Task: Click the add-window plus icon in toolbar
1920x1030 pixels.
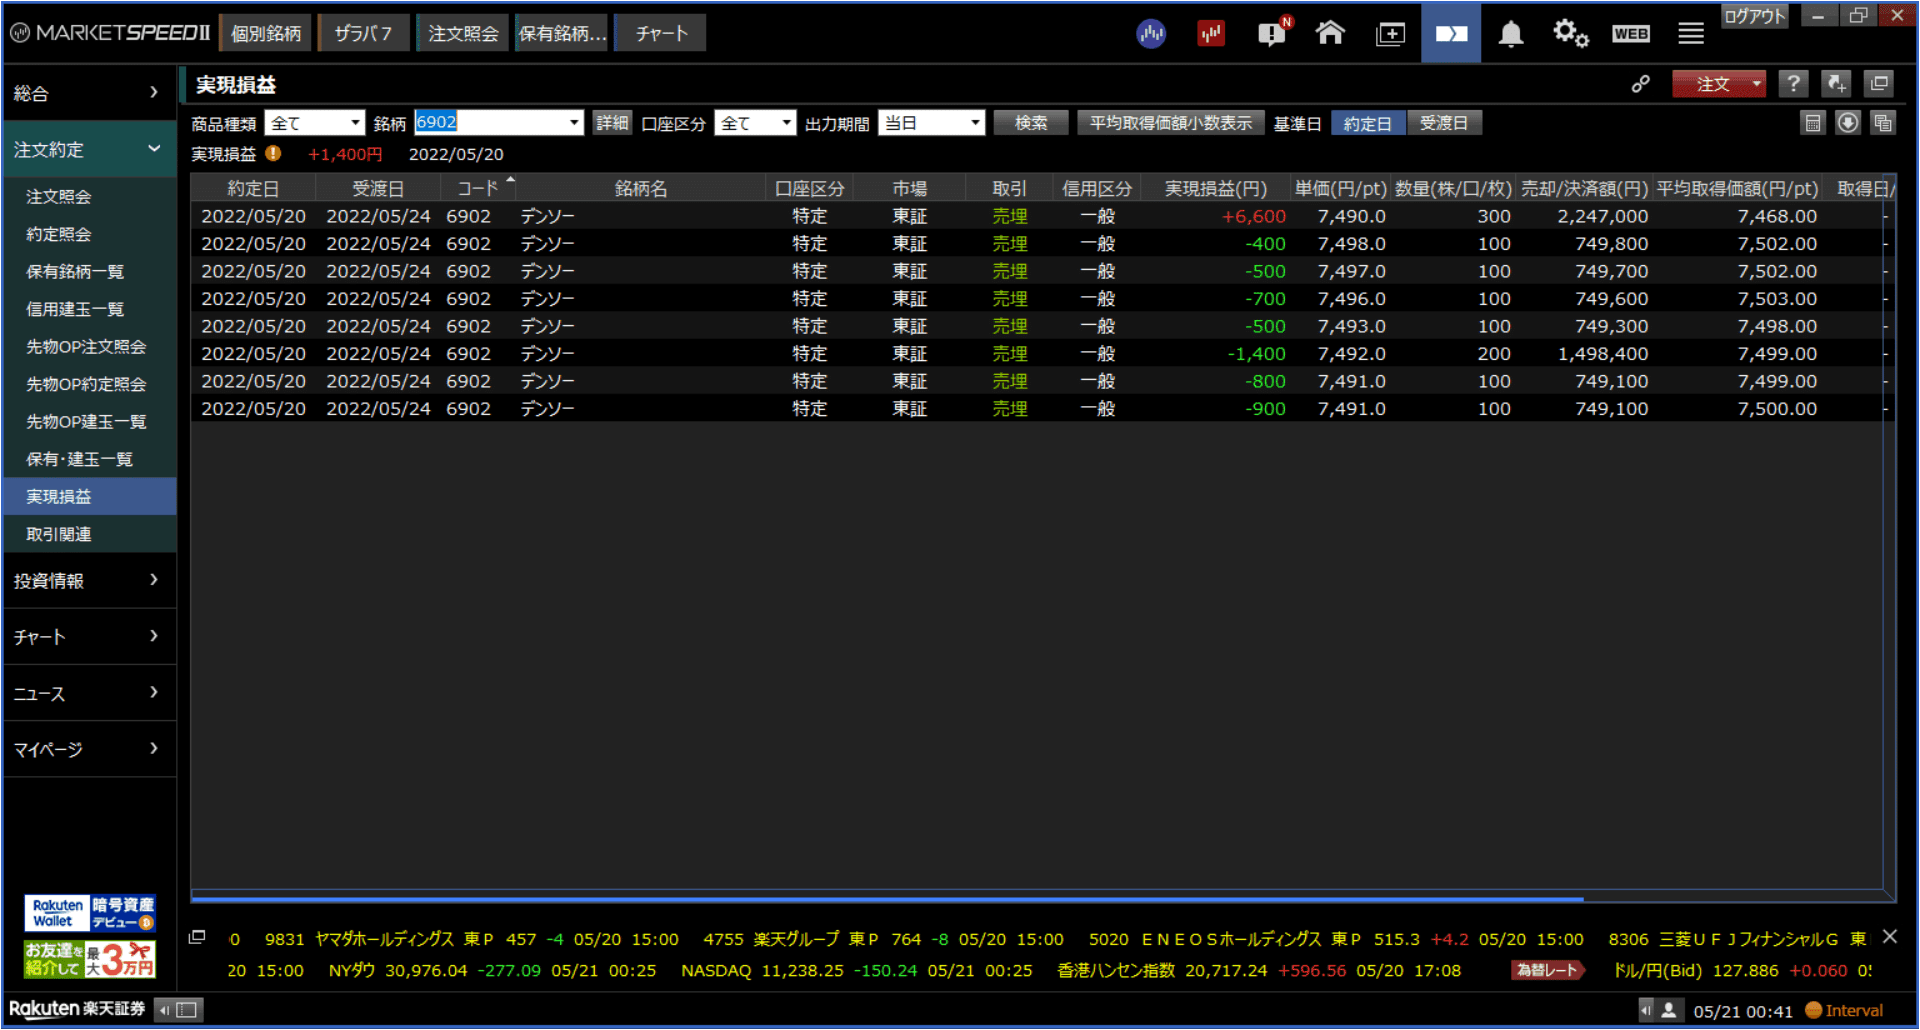Action: click(1390, 34)
